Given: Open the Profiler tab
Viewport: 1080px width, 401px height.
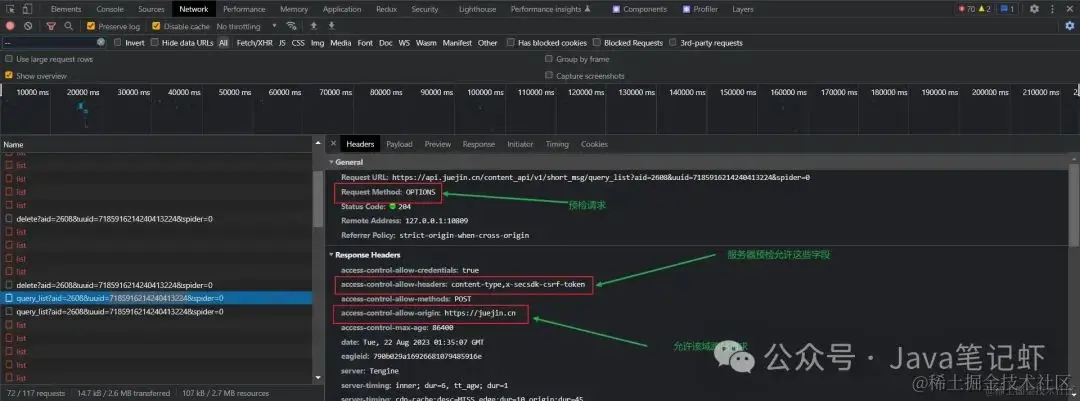Looking at the screenshot, I should click(700, 9).
